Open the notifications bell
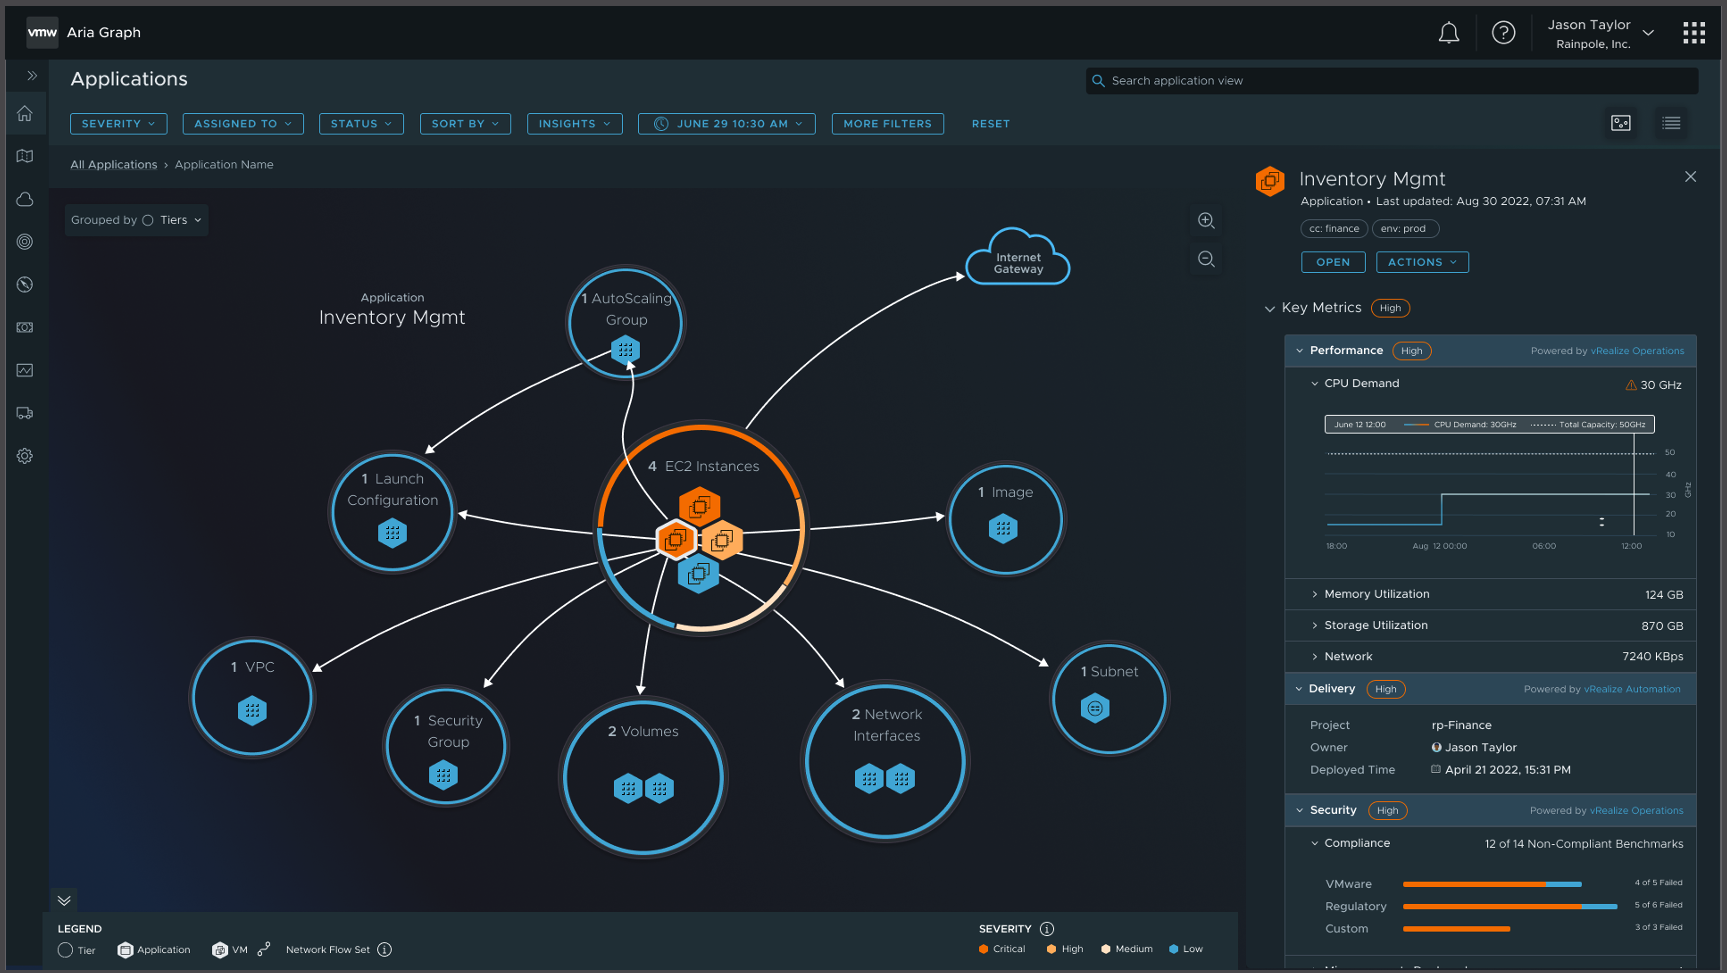The image size is (1727, 973). pos(1449,32)
